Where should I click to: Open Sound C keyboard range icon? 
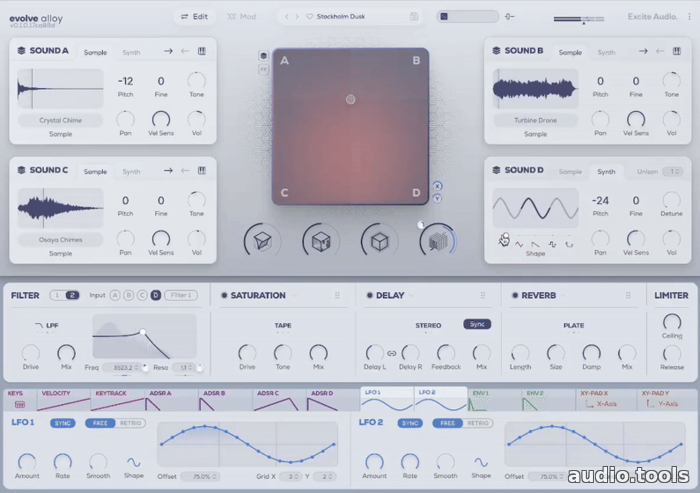pyautogui.click(x=202, y=170)
